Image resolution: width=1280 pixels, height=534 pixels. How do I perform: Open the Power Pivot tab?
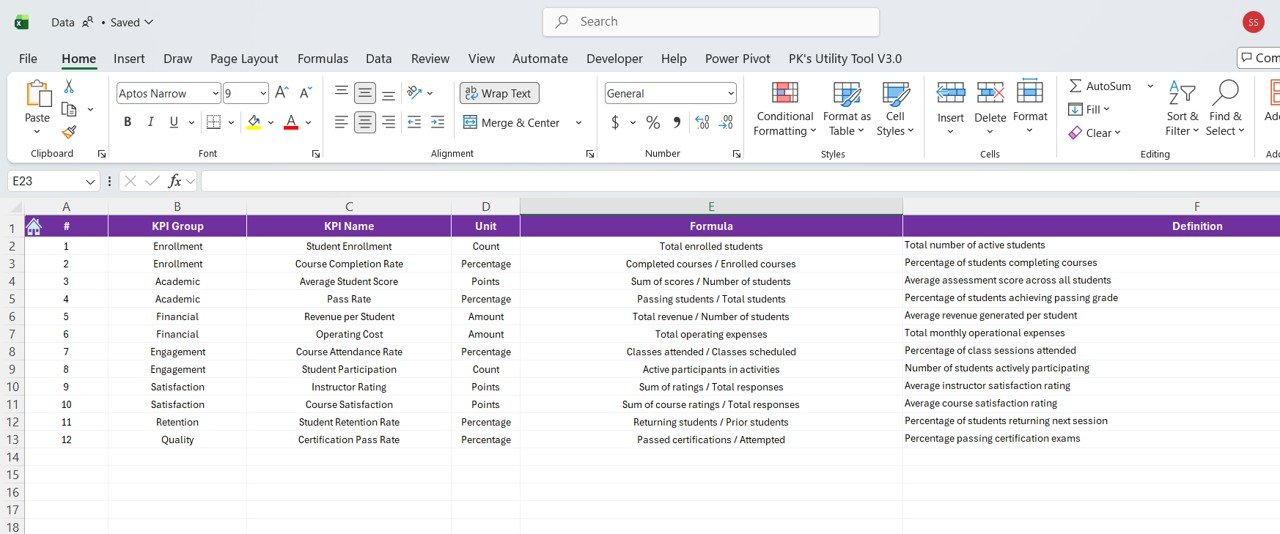tap(737, 58)
